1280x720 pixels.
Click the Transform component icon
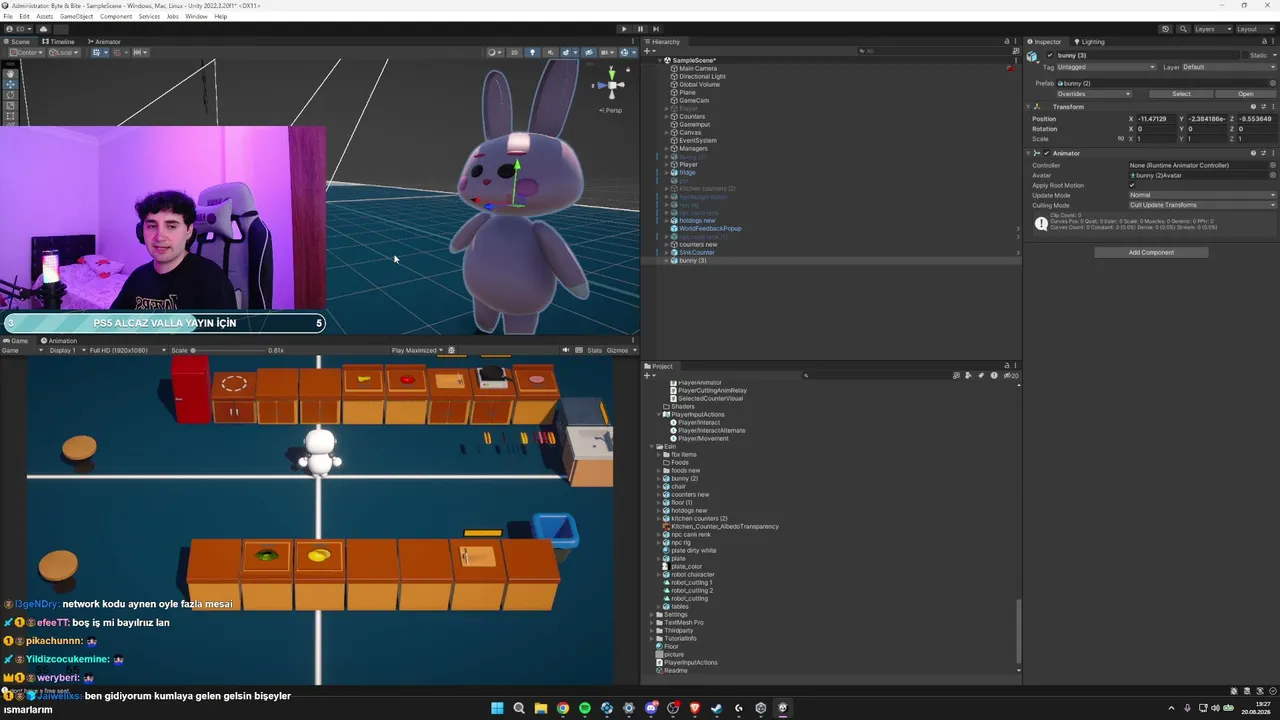coord(1037,107)
